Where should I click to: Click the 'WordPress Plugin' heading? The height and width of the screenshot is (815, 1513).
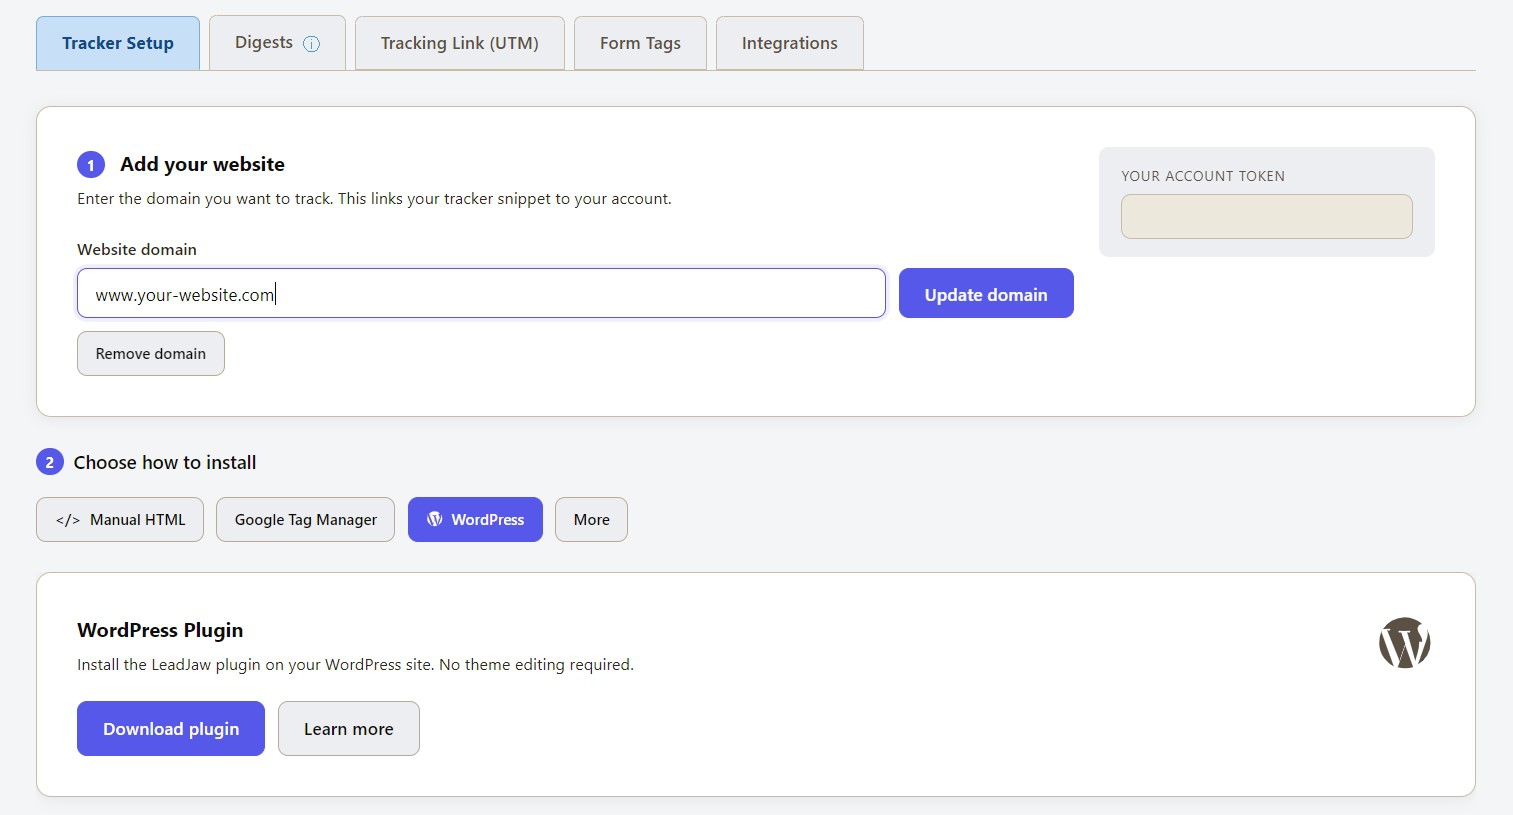[160, 630]
